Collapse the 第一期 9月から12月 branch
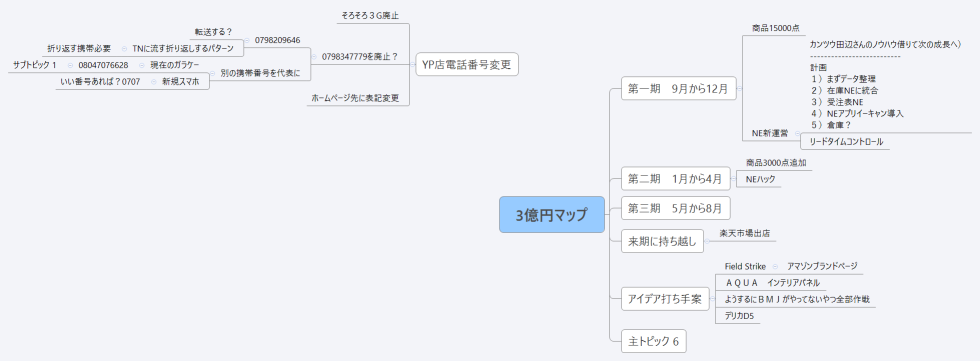This screenshot has height=361, width=980. point(740,89)
